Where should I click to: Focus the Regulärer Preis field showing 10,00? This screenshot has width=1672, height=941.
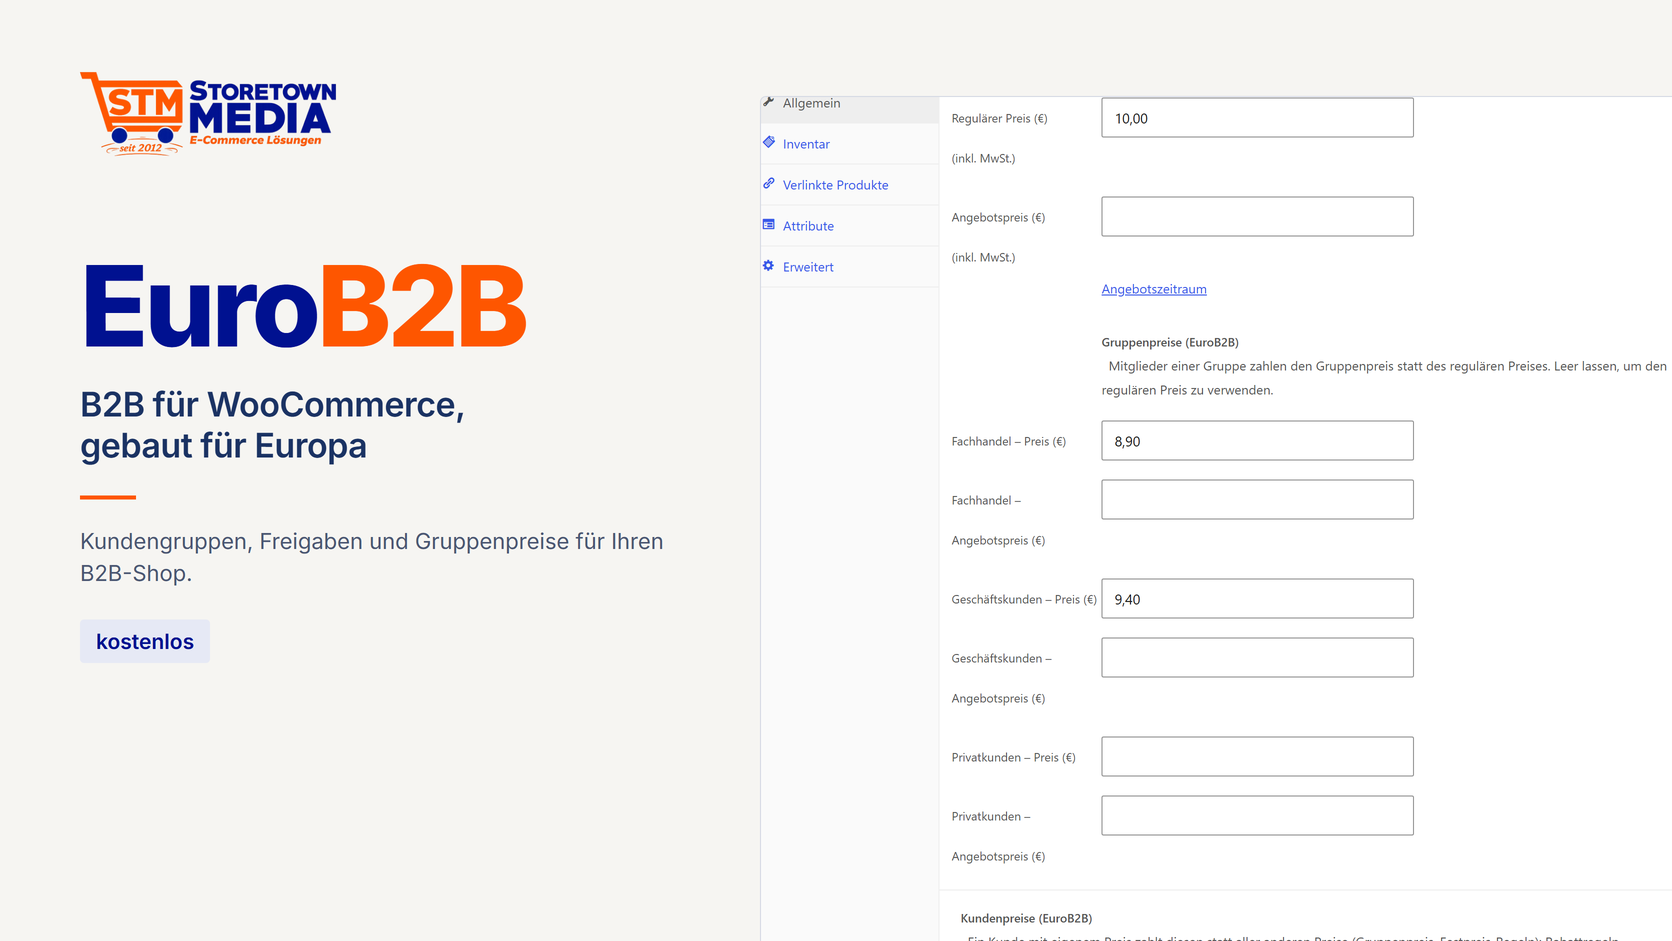click(1257, 118)
